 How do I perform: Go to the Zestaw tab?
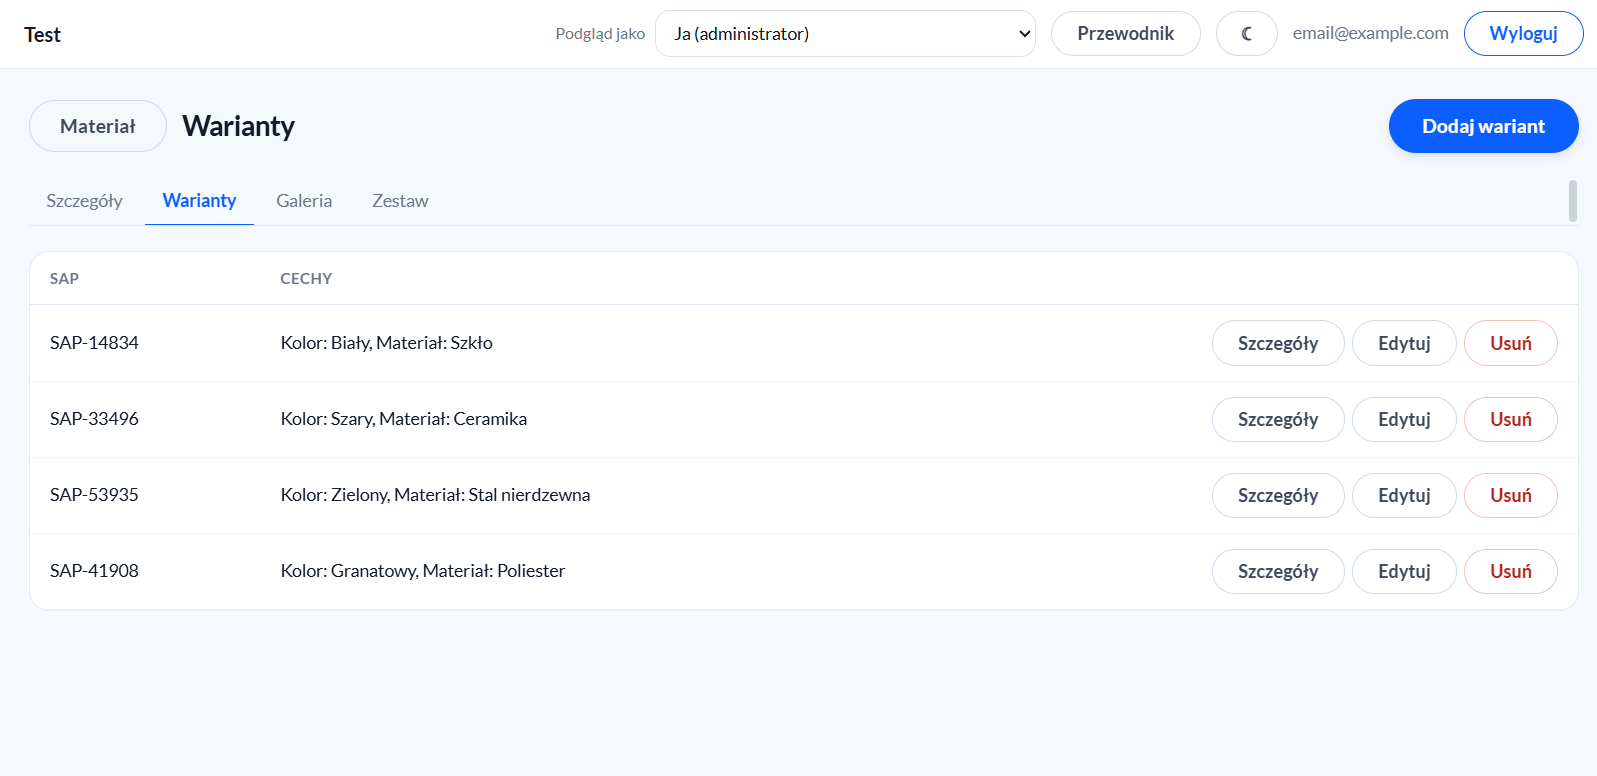[x=400, y=201]
